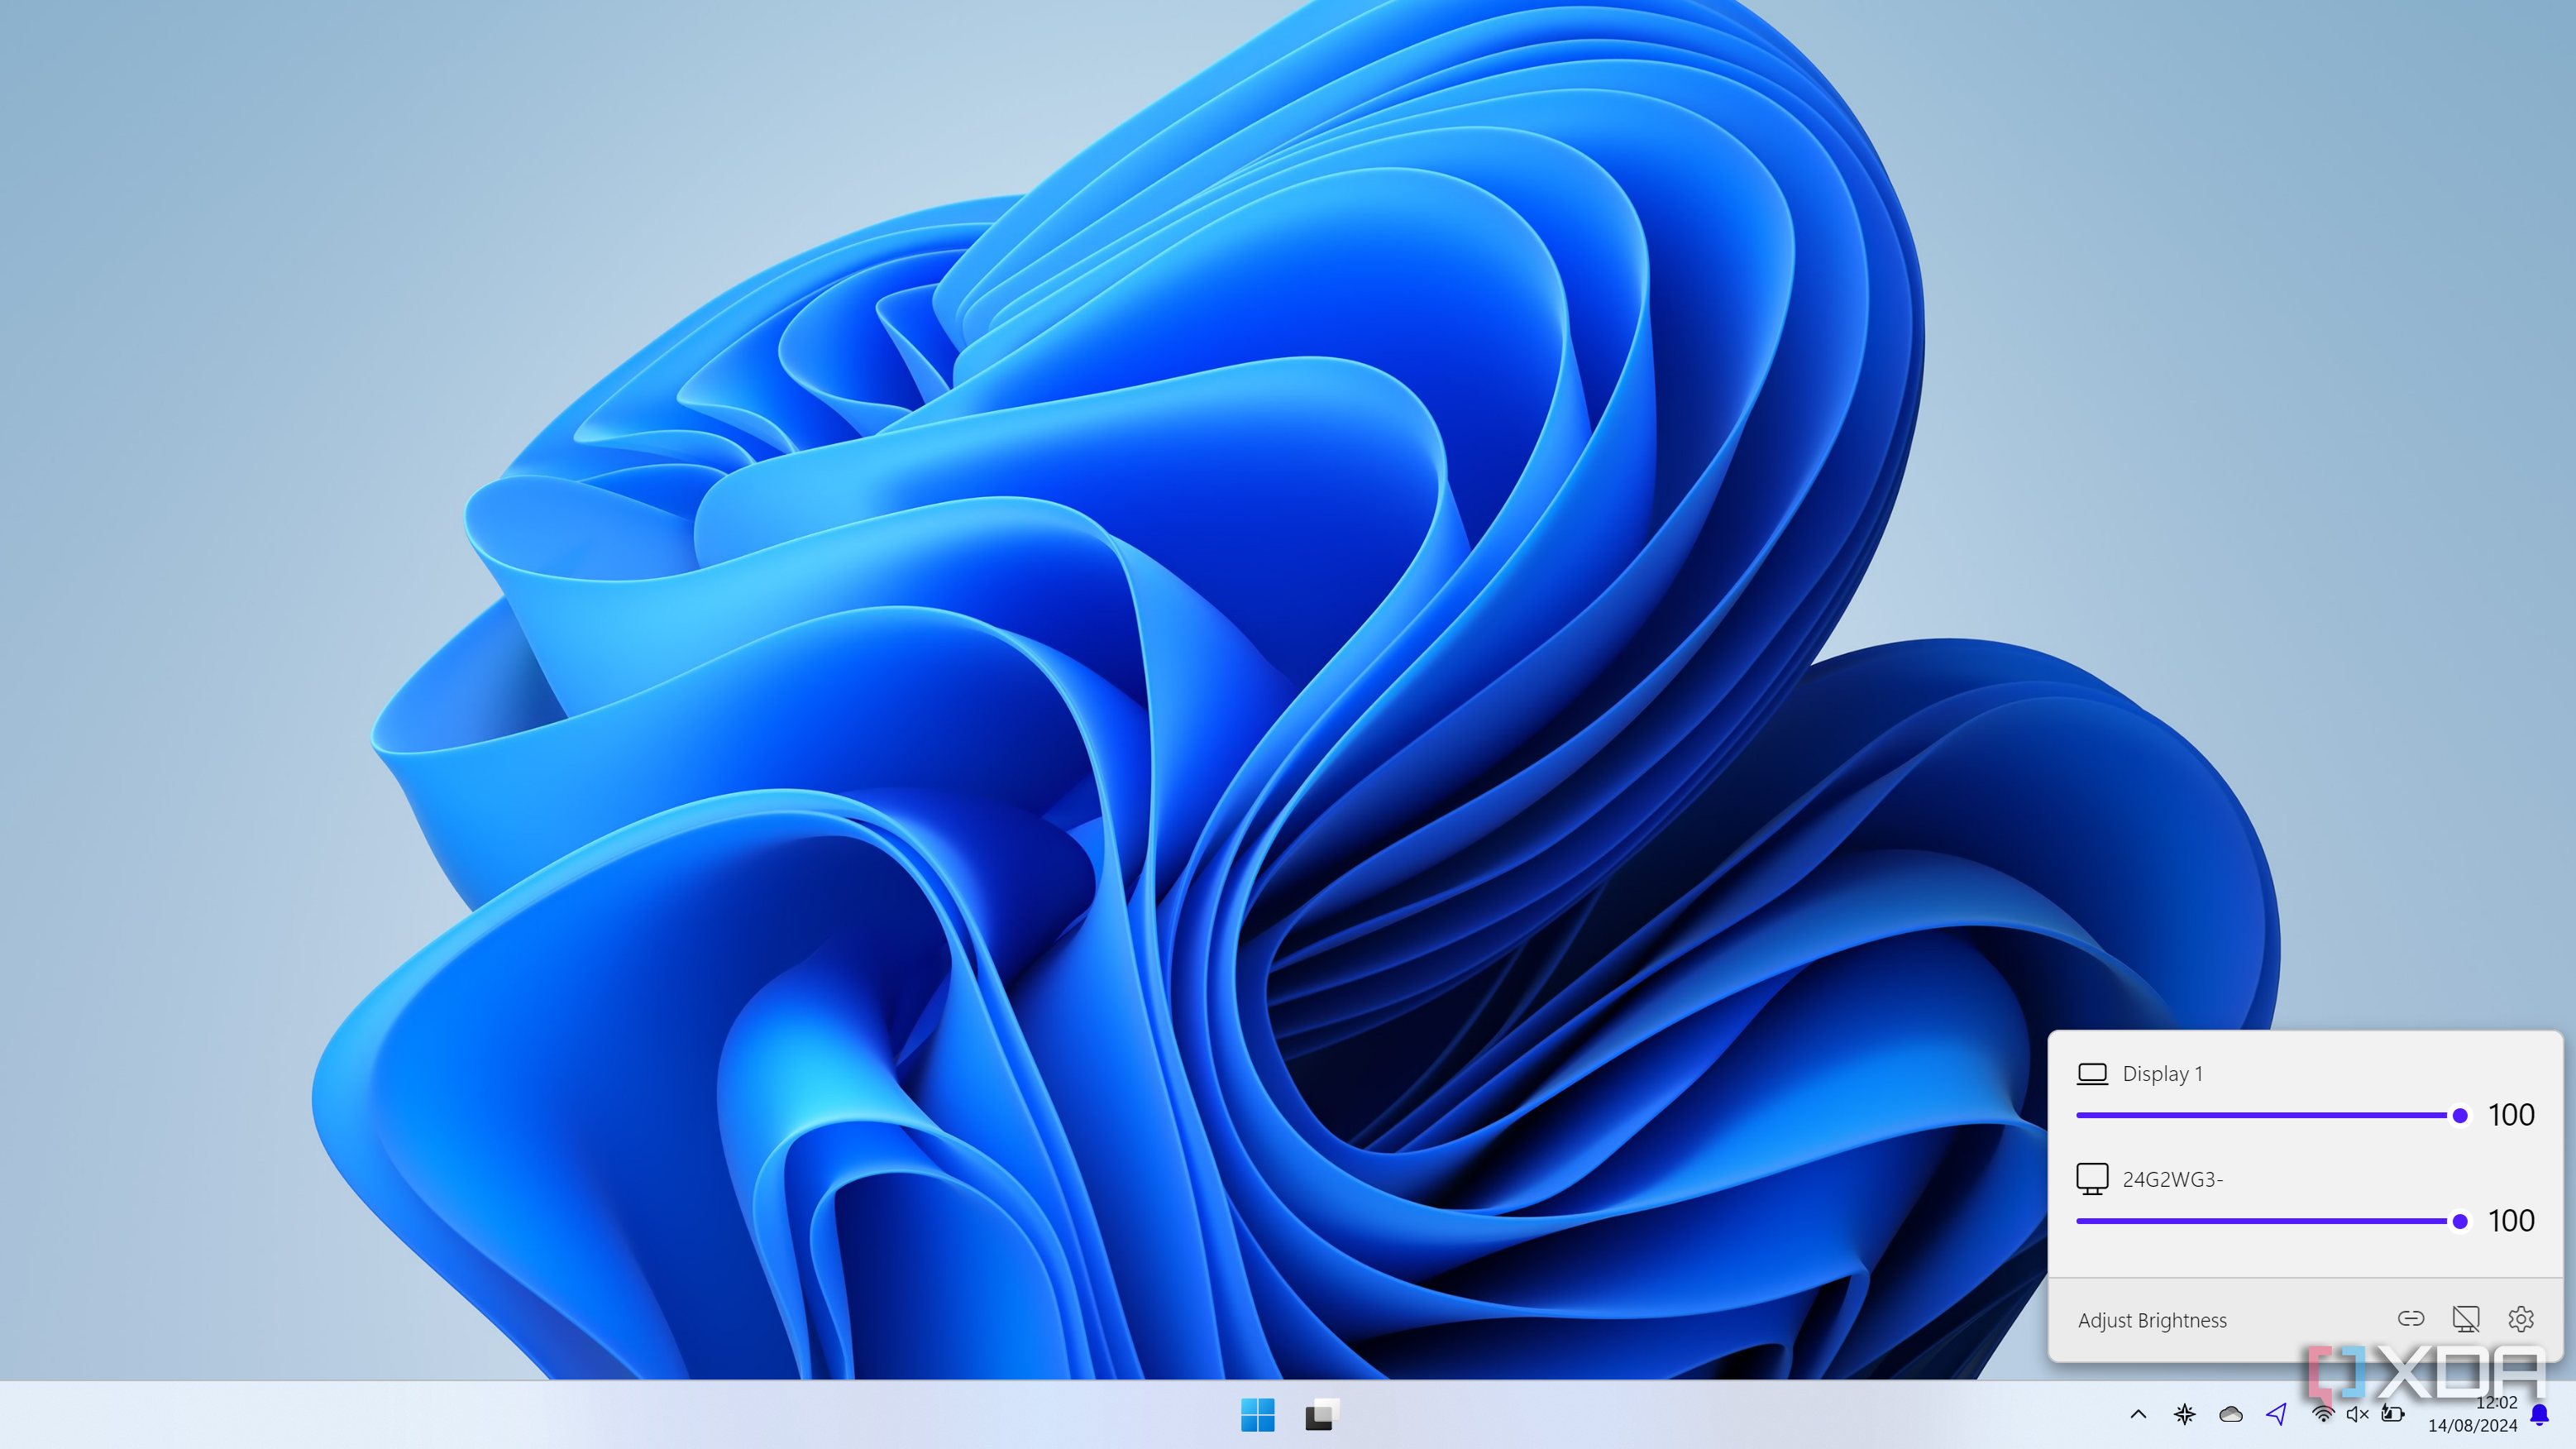2576x1449 pixels.
Task: Click the Display 1 laptop icon
Action: click(x=2092, y=1073)
